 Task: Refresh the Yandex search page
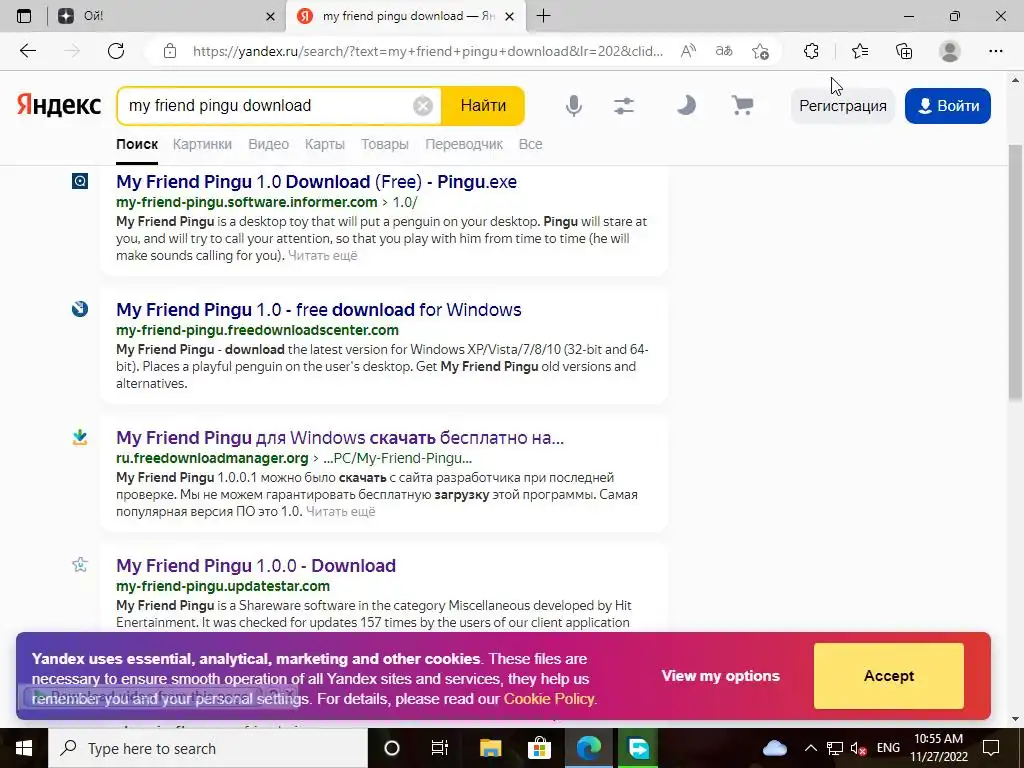coord(116,51)
